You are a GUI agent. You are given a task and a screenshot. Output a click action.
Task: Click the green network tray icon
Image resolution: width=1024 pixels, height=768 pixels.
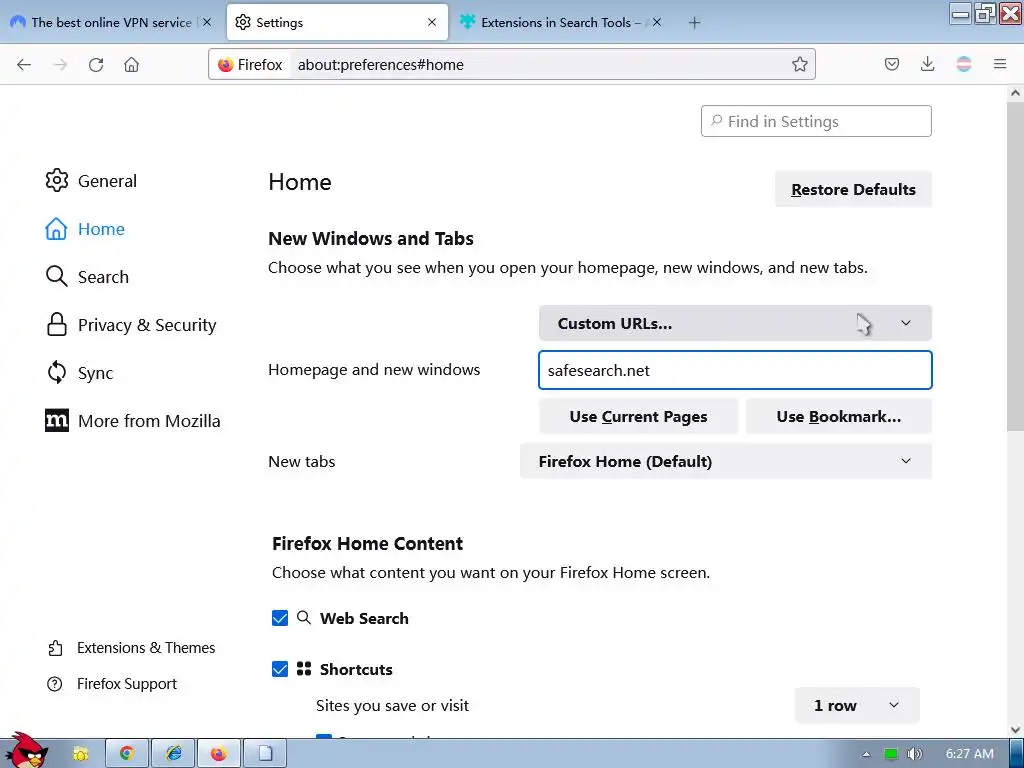point(890,754)
